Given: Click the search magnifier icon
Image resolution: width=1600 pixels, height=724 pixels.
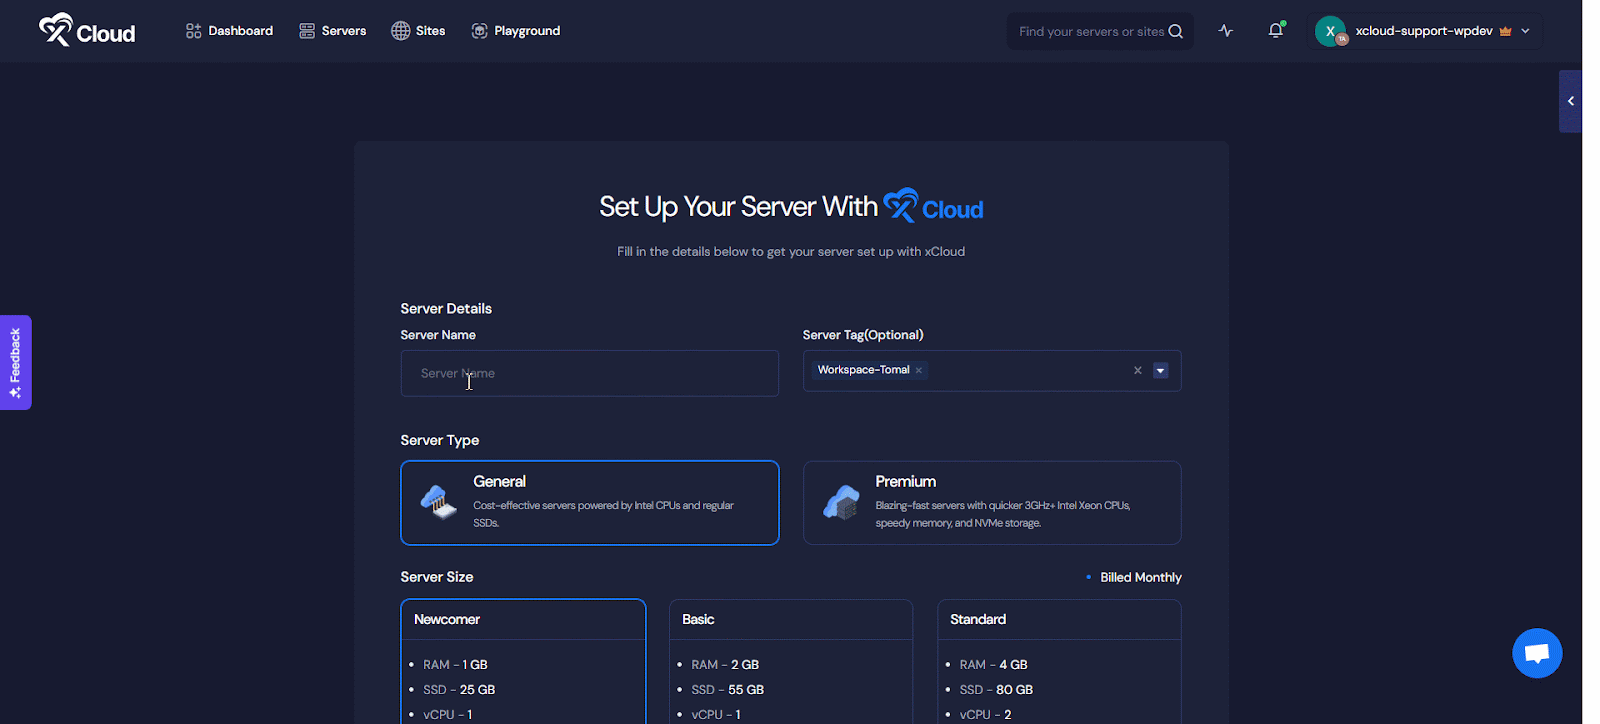Looking at the screenshot, I should click(x=1176, y=31).
